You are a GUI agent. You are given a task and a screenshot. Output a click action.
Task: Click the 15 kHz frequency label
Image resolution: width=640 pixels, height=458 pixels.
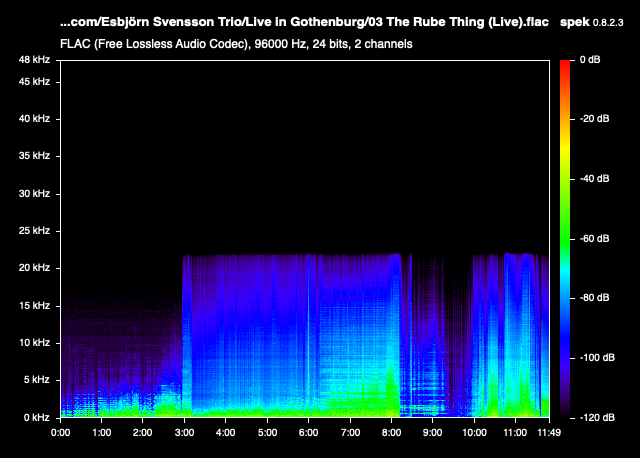point(34,306)
